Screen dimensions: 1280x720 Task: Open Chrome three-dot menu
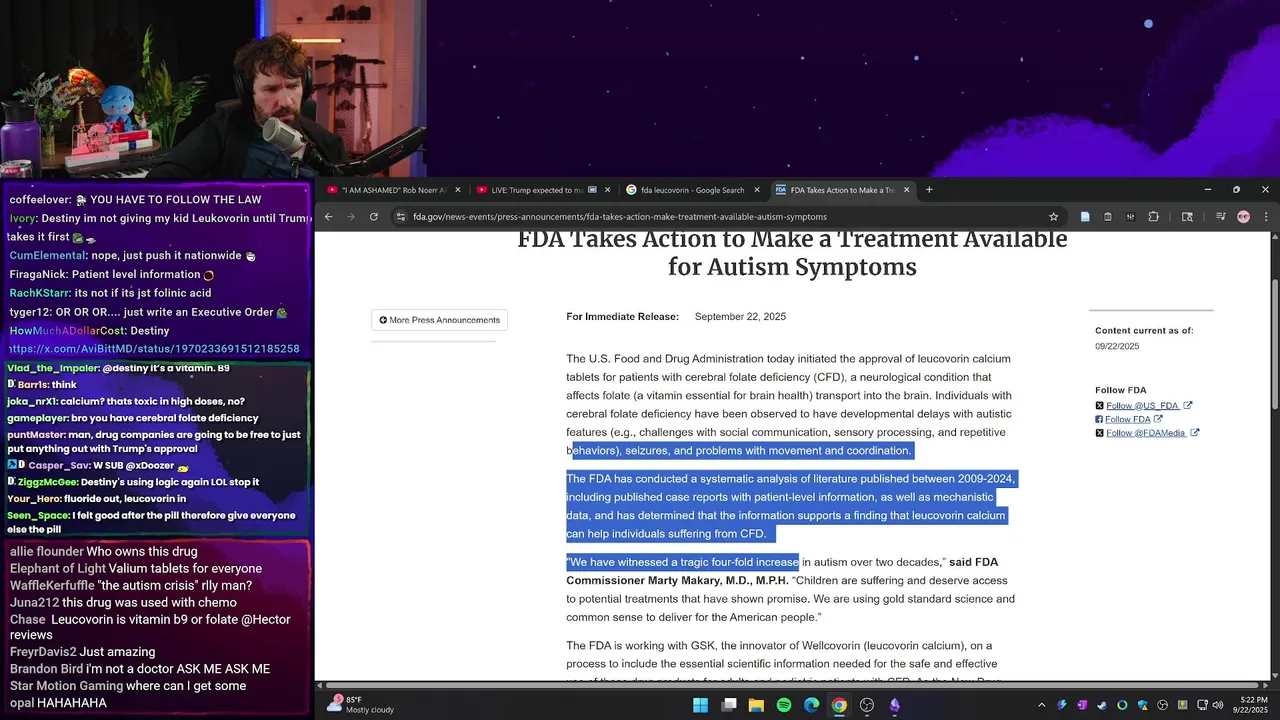pyautogui.click(x=1266, y=216)
